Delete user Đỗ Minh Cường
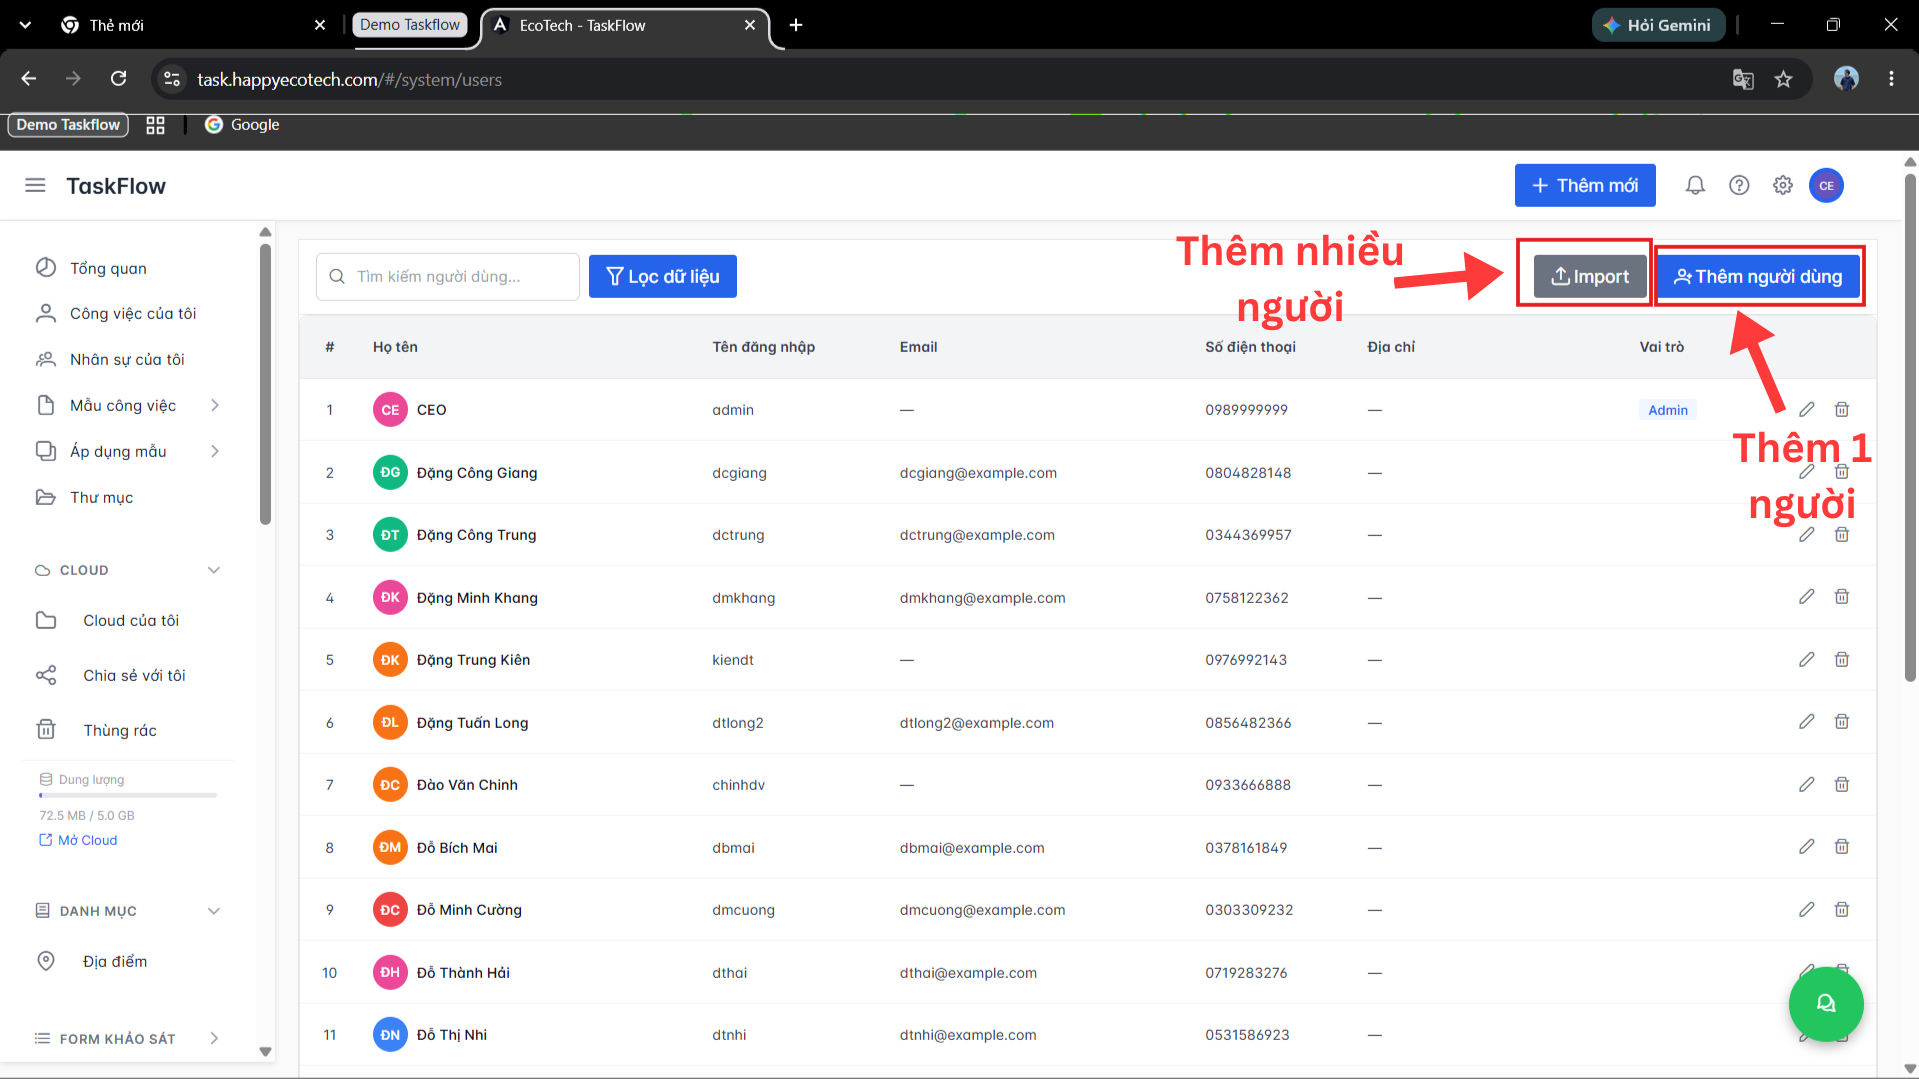This screenshot has height=1079, width=1919. pyautogui.click(x=1842, y=910)
